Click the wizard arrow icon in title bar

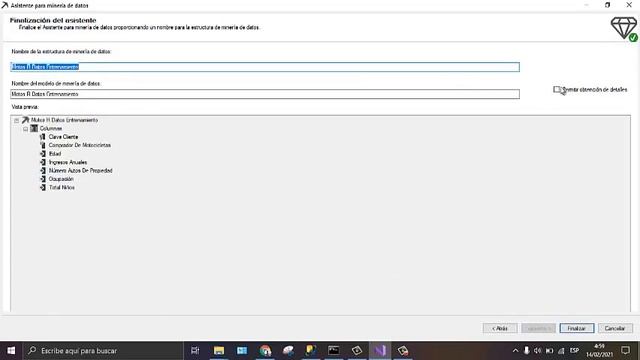[4, 5]
